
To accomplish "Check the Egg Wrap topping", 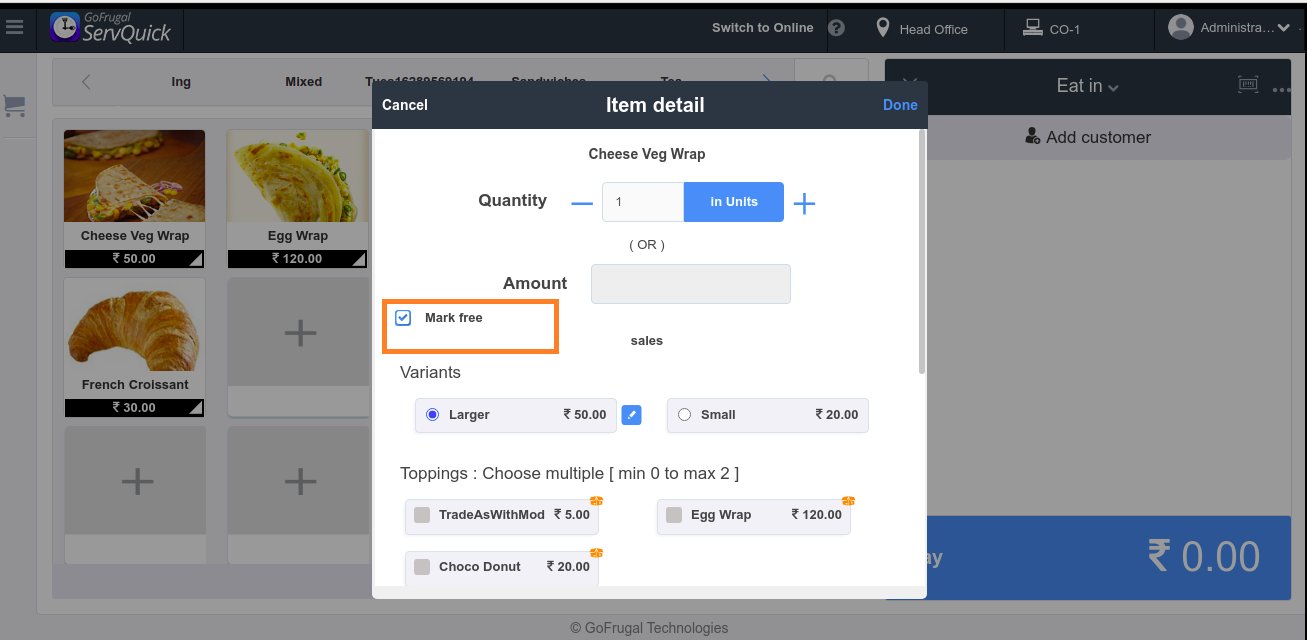I will coord(674,515).
